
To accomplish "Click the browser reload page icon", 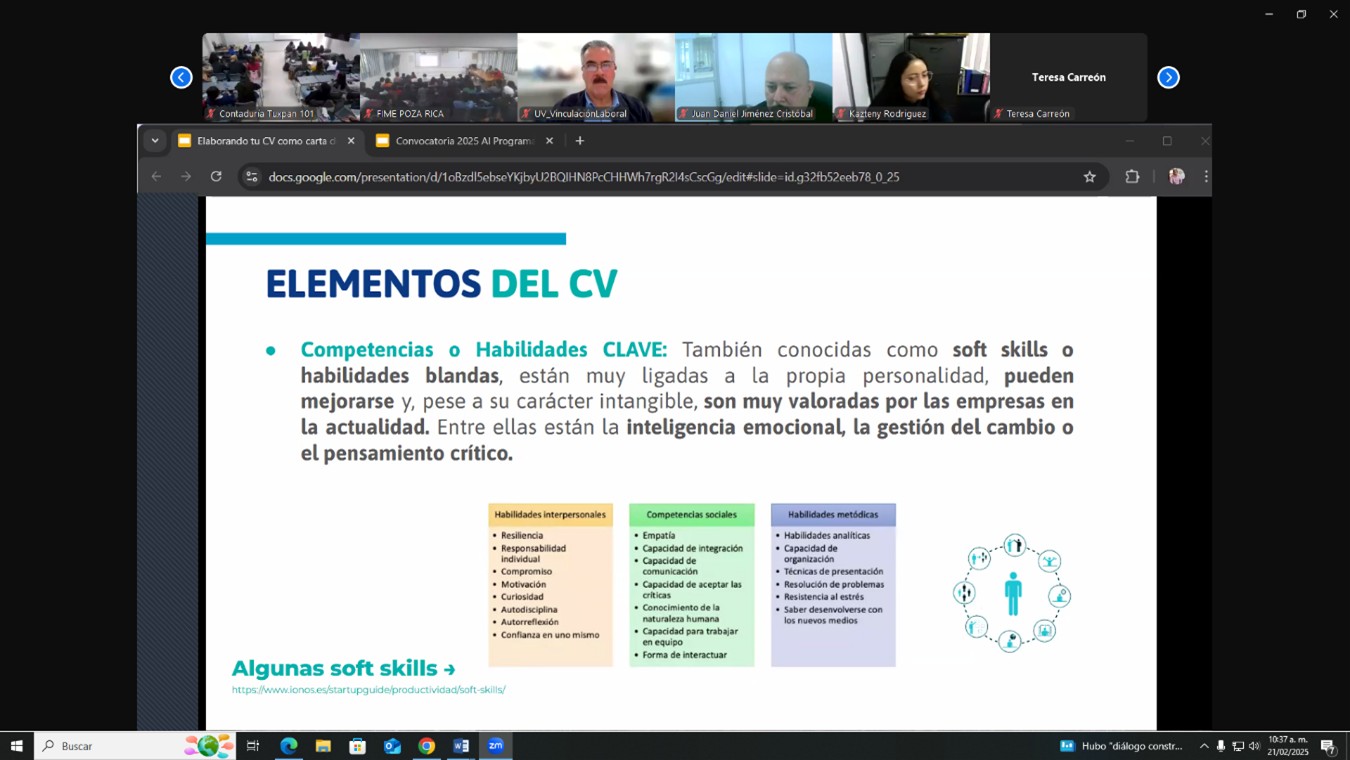I will [x=216, y=177].
